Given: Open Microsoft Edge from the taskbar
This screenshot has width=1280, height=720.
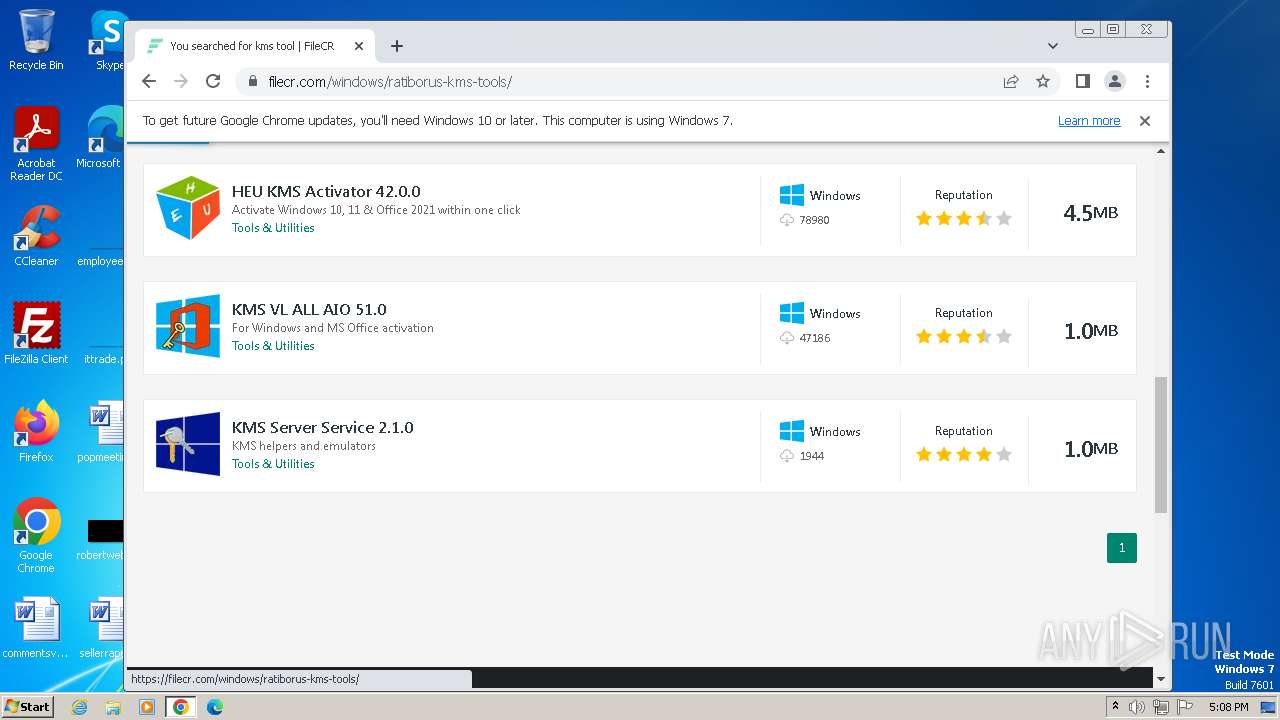Looking at the screenshot, I should 215,707.
